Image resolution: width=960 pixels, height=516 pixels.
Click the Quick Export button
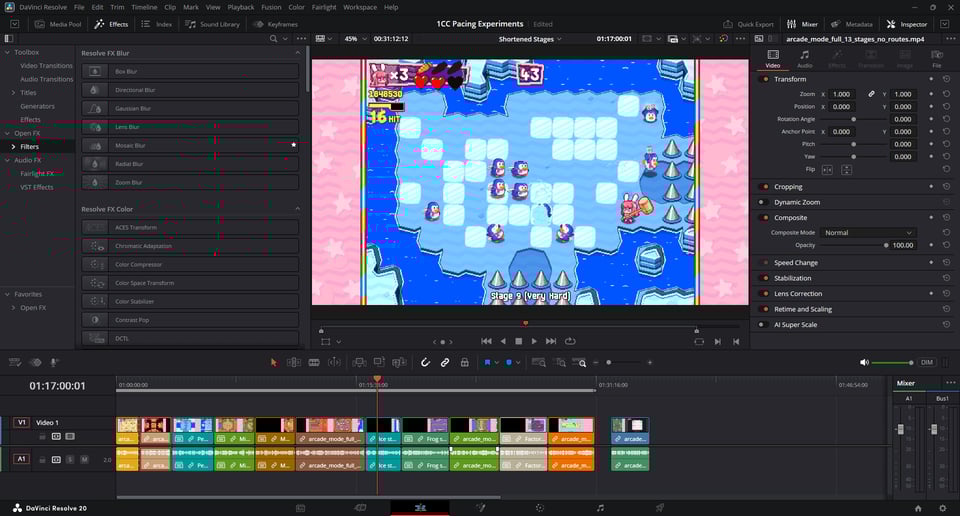pos(748,24)
